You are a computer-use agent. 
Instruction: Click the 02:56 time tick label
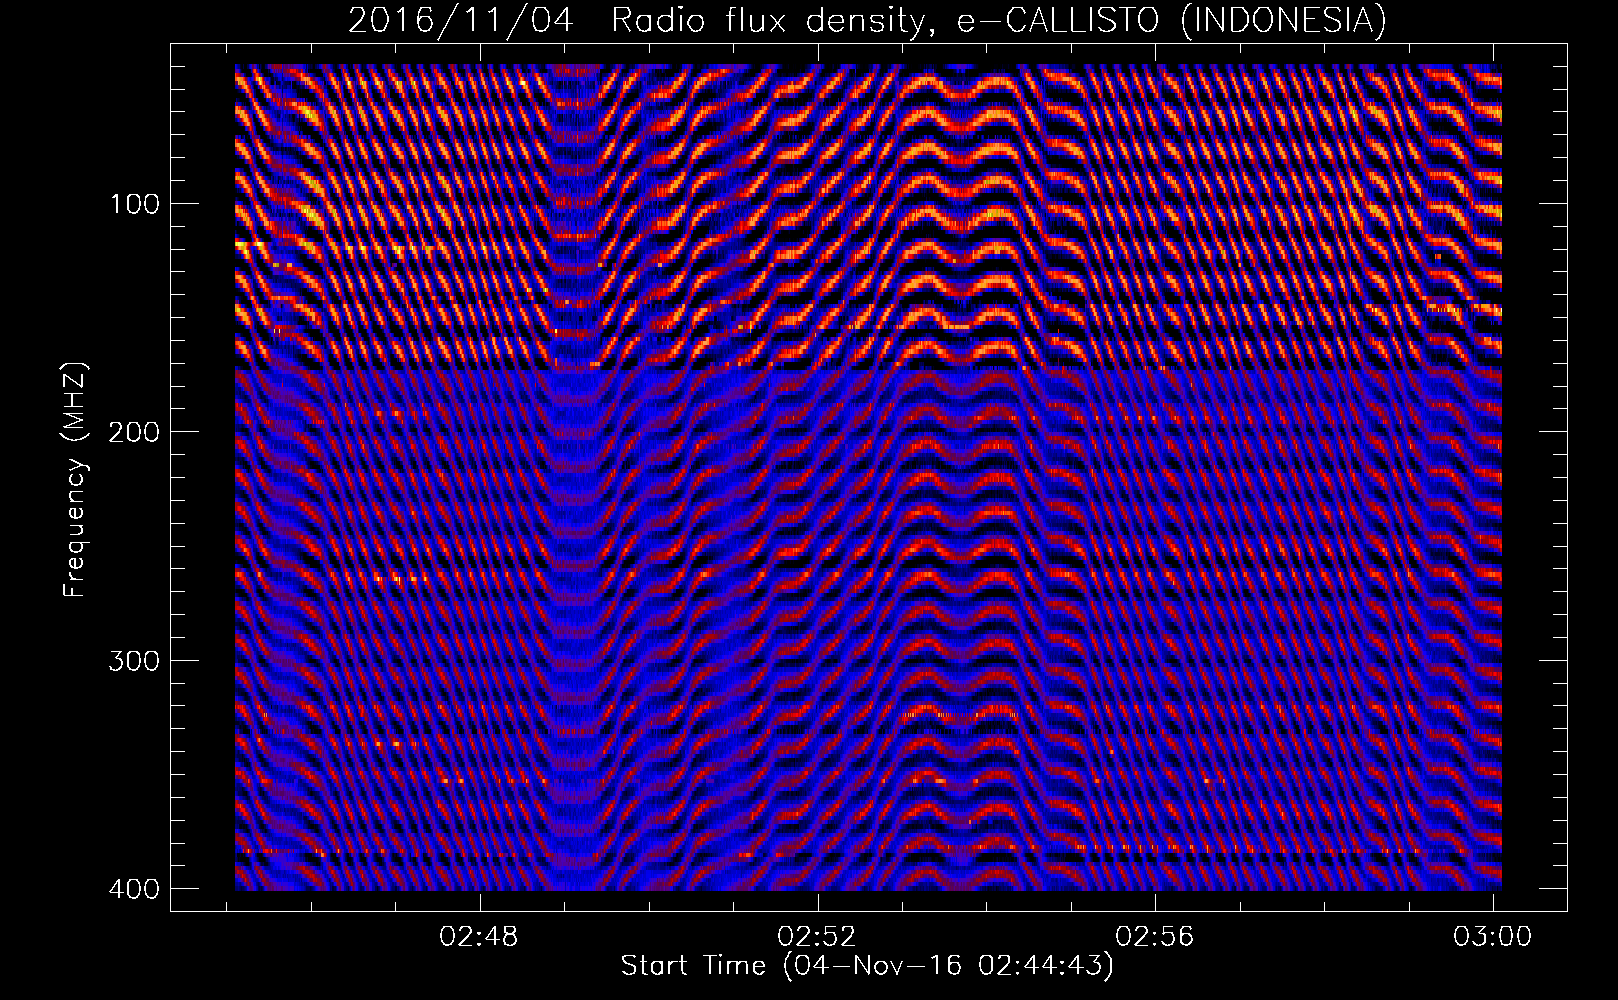[1156, 937]
